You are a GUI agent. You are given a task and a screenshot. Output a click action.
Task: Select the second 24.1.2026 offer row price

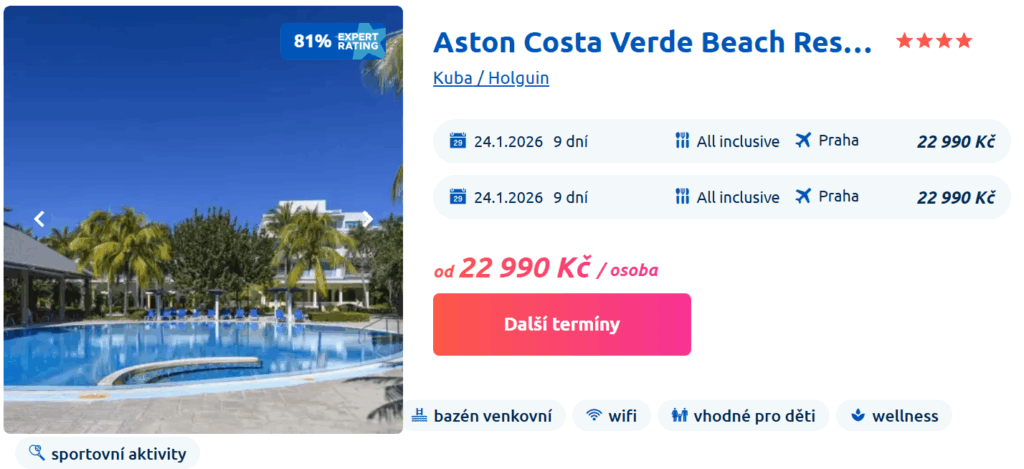pyautogui.click(x=956, y=197)
